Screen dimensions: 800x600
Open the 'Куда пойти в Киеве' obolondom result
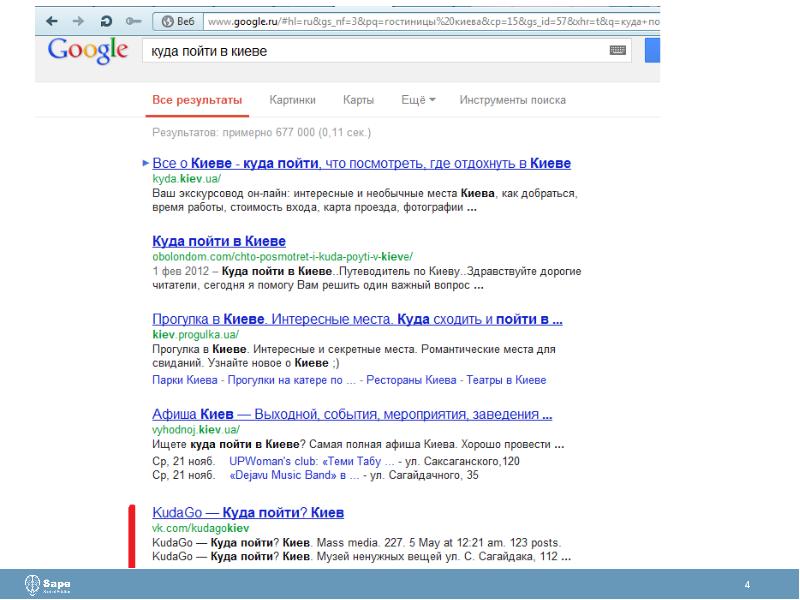[219, 241]
